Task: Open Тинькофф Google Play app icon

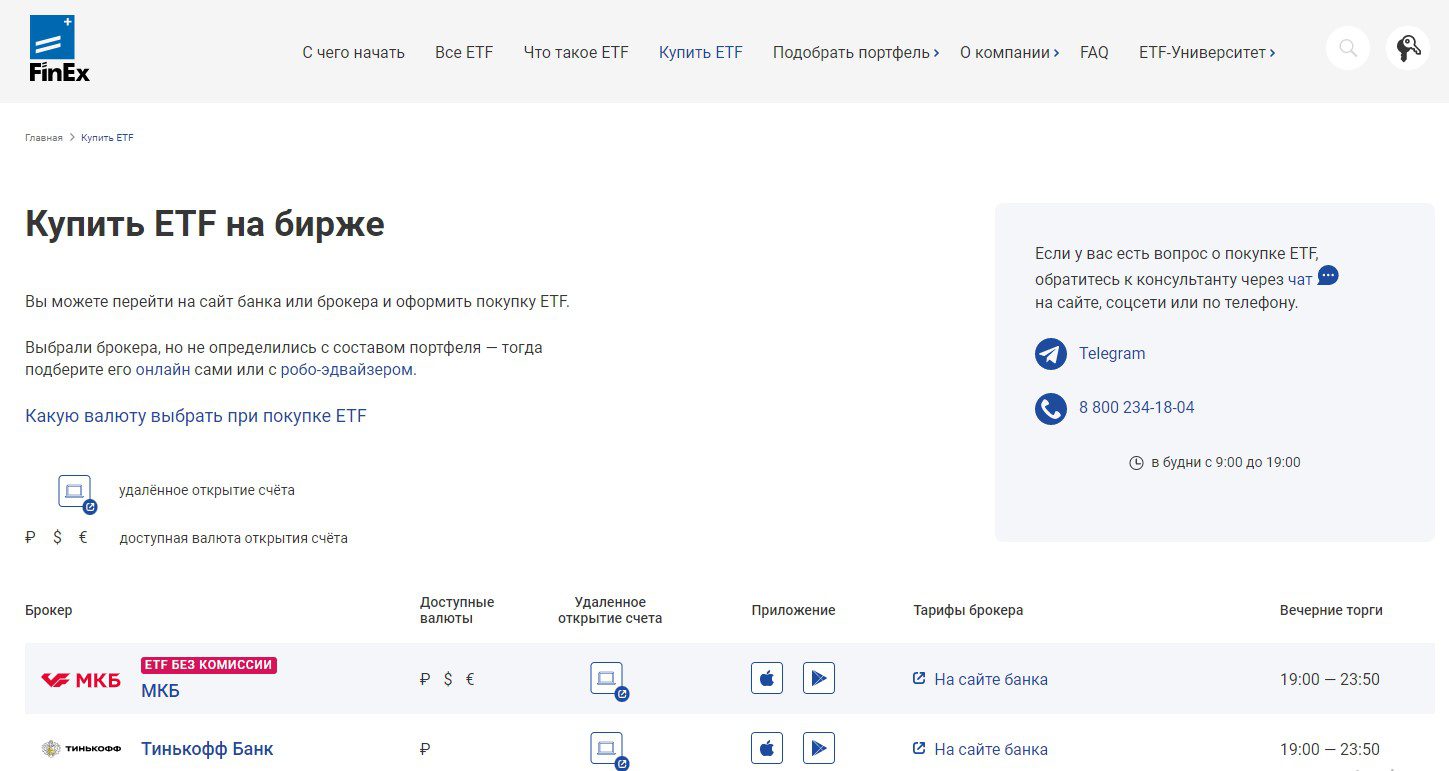Action: click(x=819, y=748)
